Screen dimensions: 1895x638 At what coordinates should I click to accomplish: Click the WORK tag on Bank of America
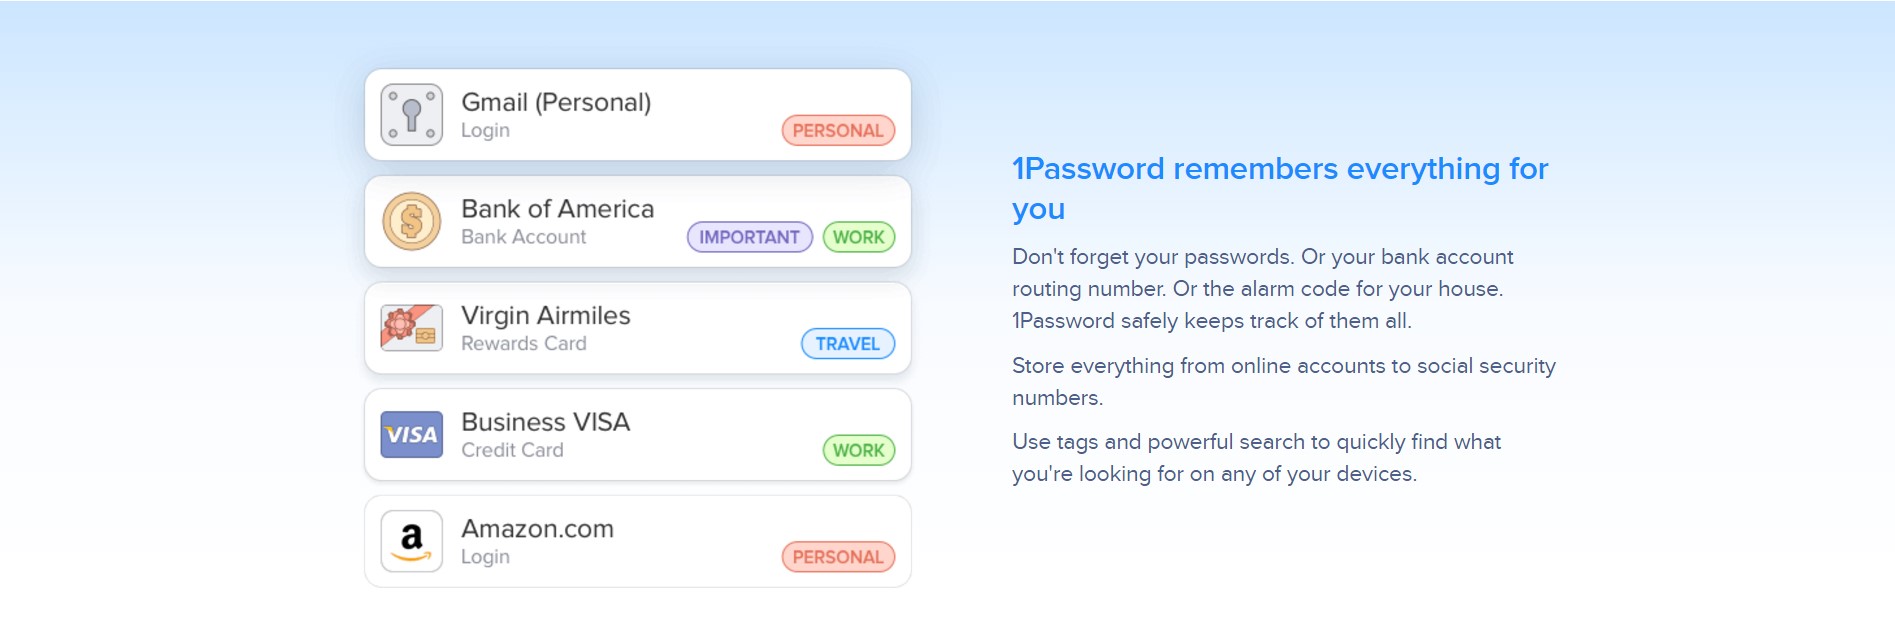858,237
